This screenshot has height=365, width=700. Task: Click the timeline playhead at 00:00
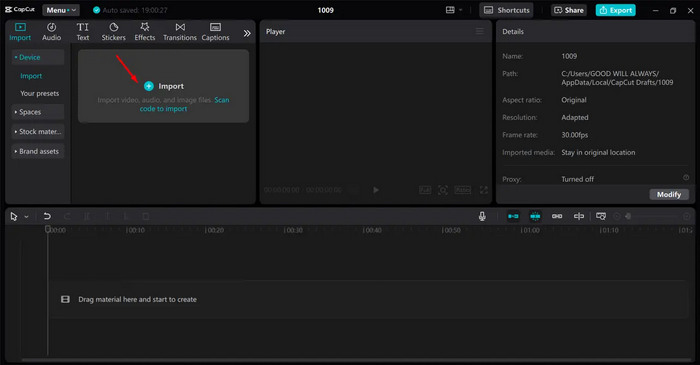coord(48,229)
